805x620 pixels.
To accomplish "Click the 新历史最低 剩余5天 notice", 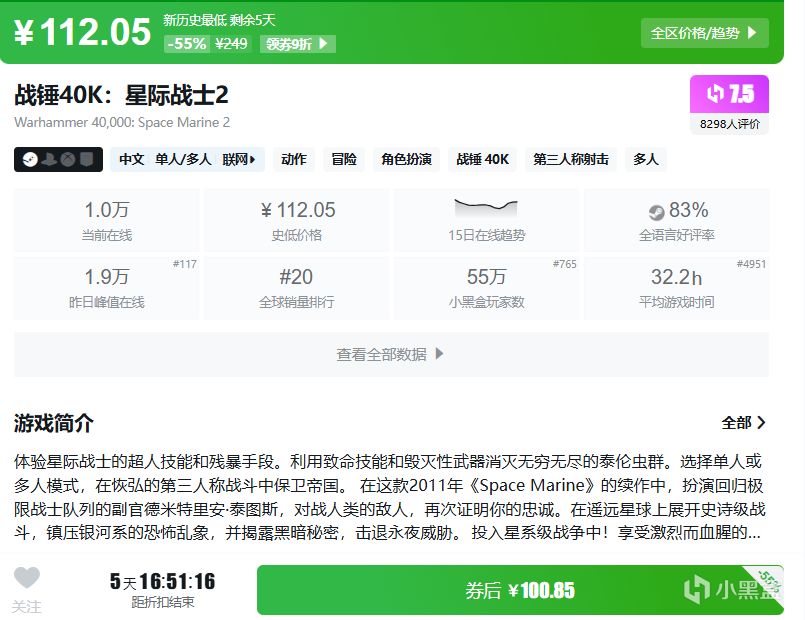I will (x=219, y=21).
